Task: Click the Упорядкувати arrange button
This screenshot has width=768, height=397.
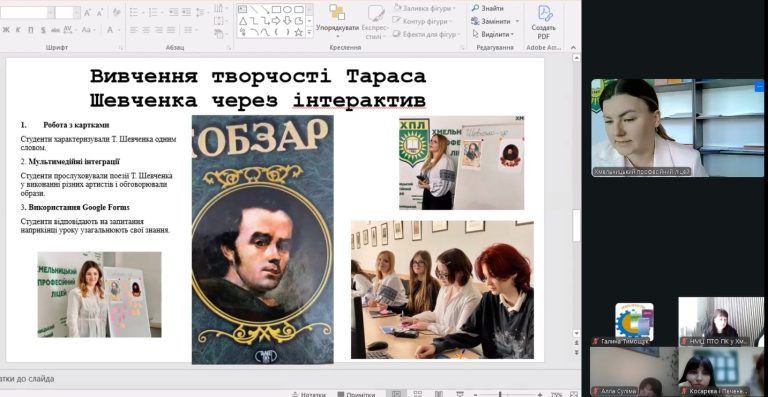Action: (337, 22)
